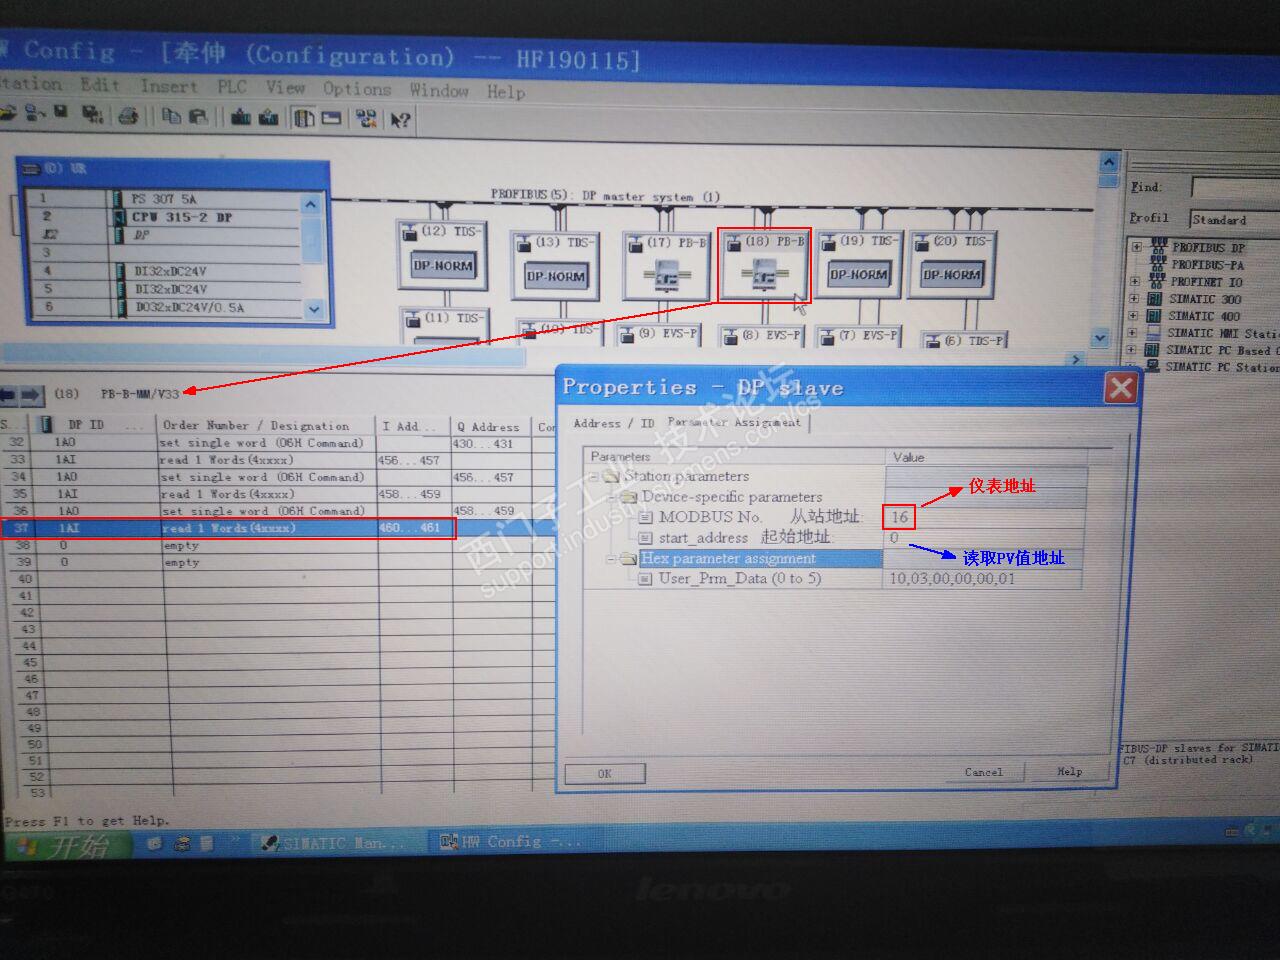Viewport: 1280px width, 960px height.
Task: Open the Insert menu
Action: [x=169, y=86]
